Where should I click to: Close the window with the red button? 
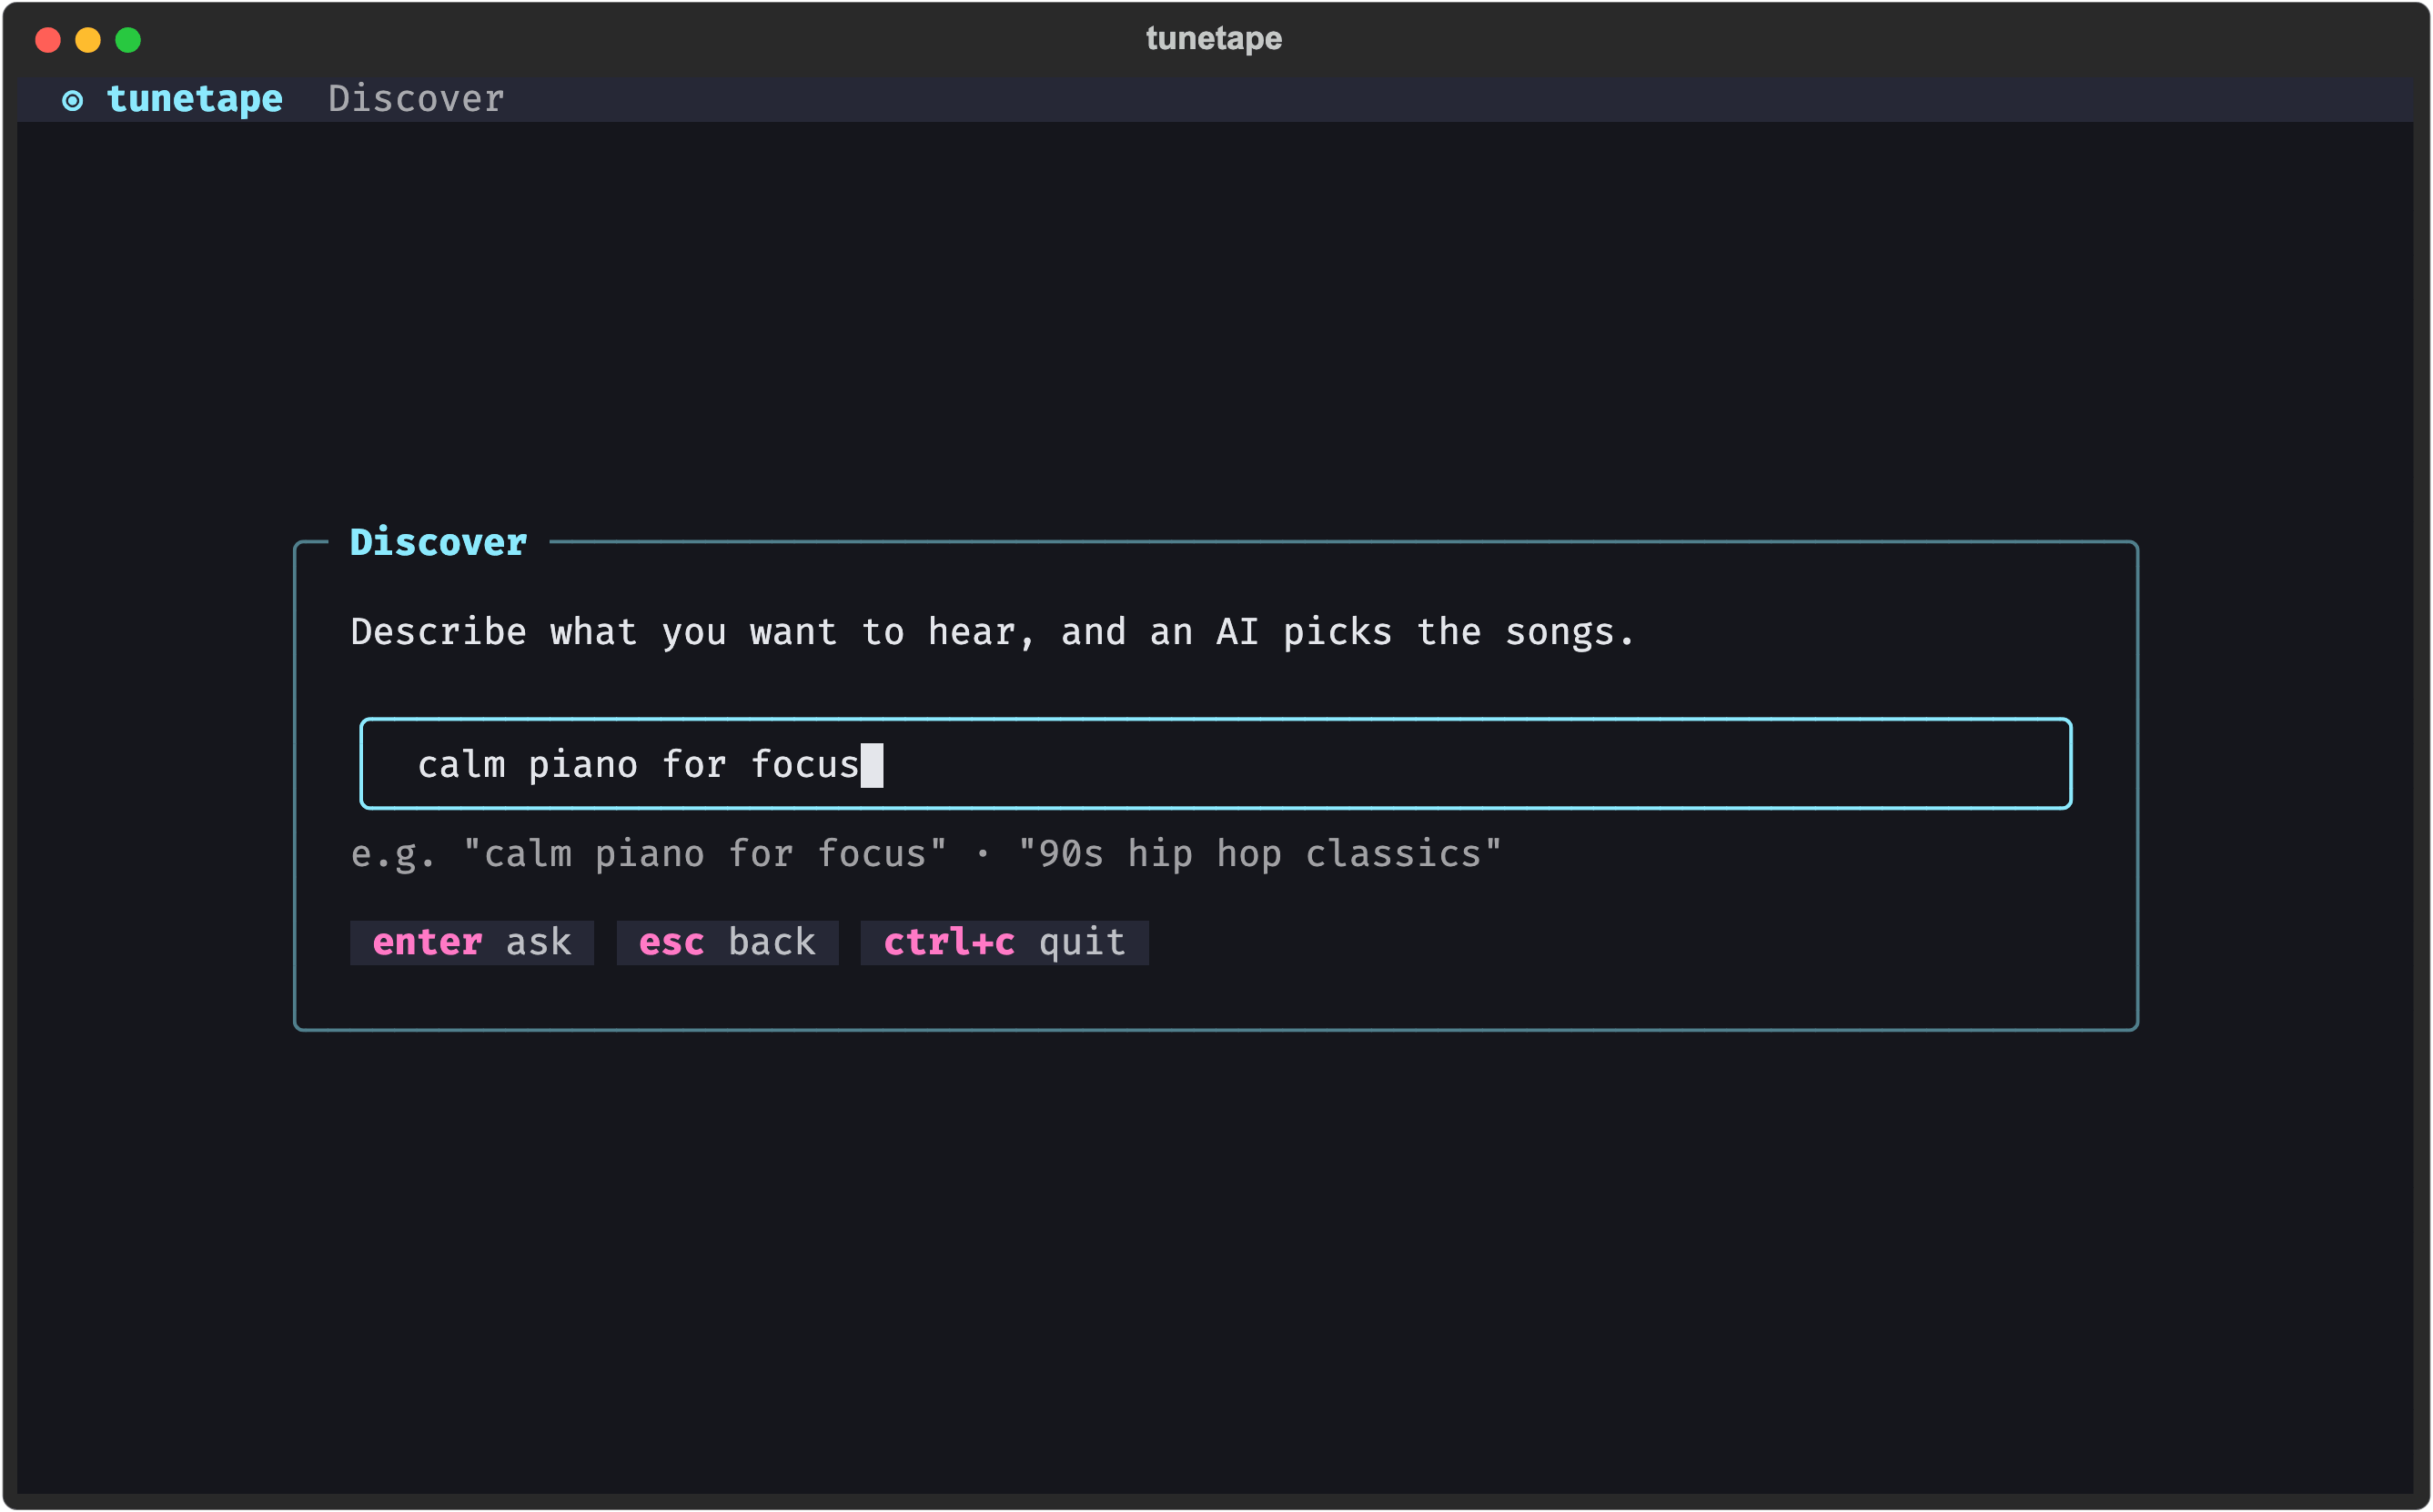point(48,40)
